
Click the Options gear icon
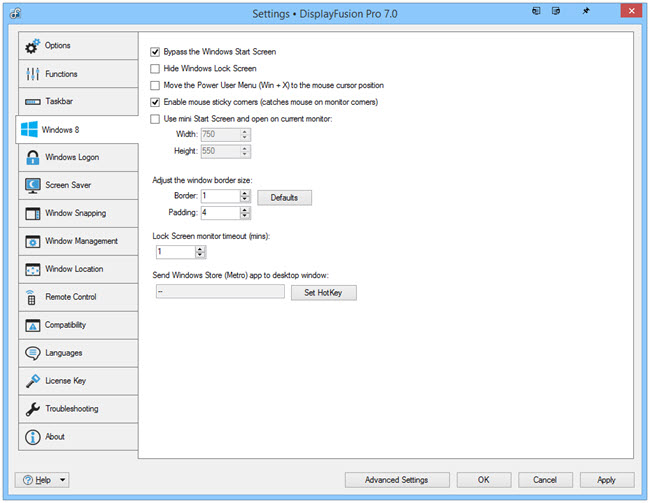[32, 46]
